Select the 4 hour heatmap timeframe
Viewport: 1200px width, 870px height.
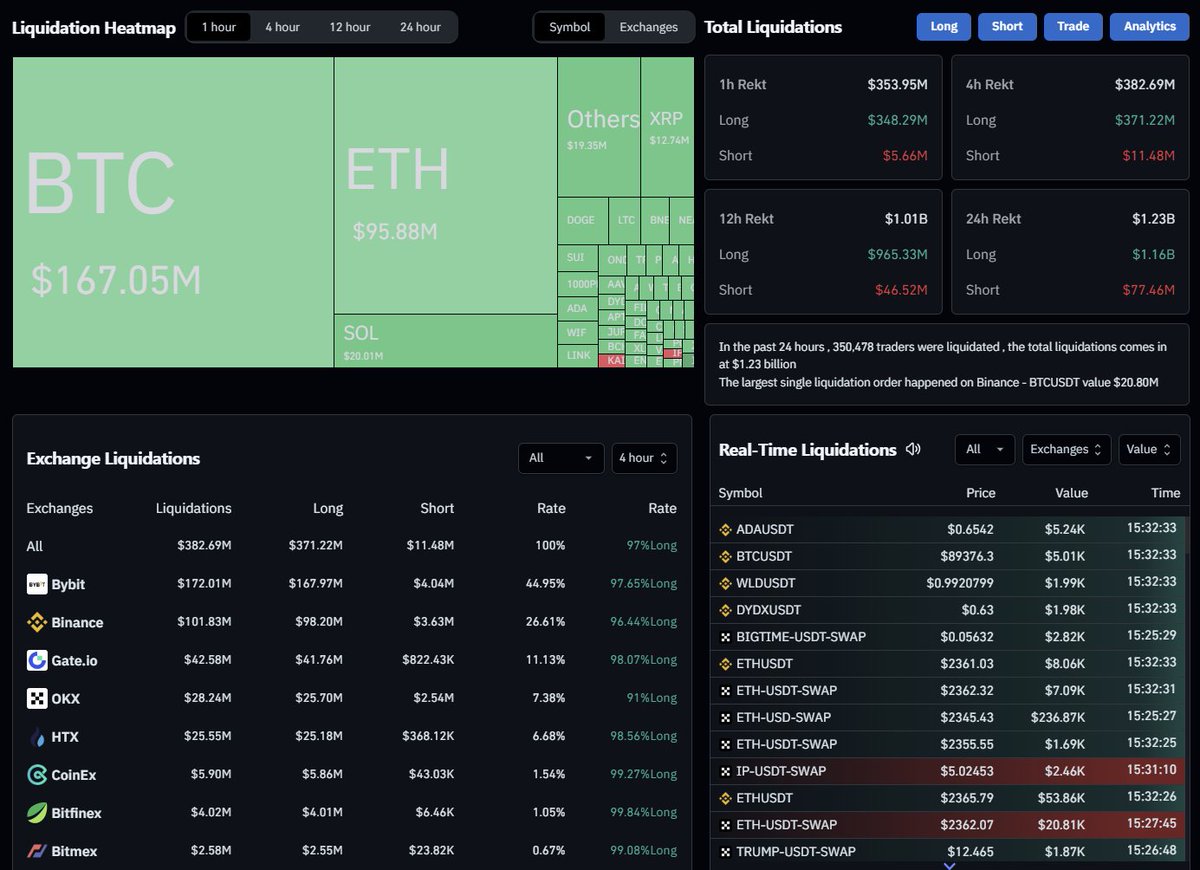pos(282,27)
